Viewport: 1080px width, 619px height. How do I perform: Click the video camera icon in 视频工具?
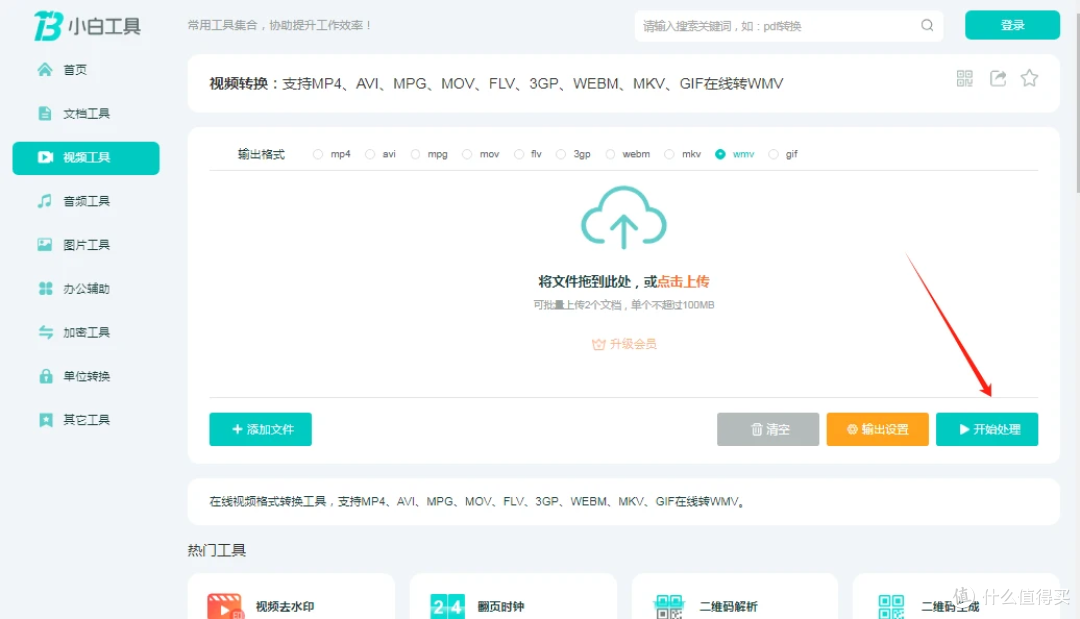tap(45, 158)
